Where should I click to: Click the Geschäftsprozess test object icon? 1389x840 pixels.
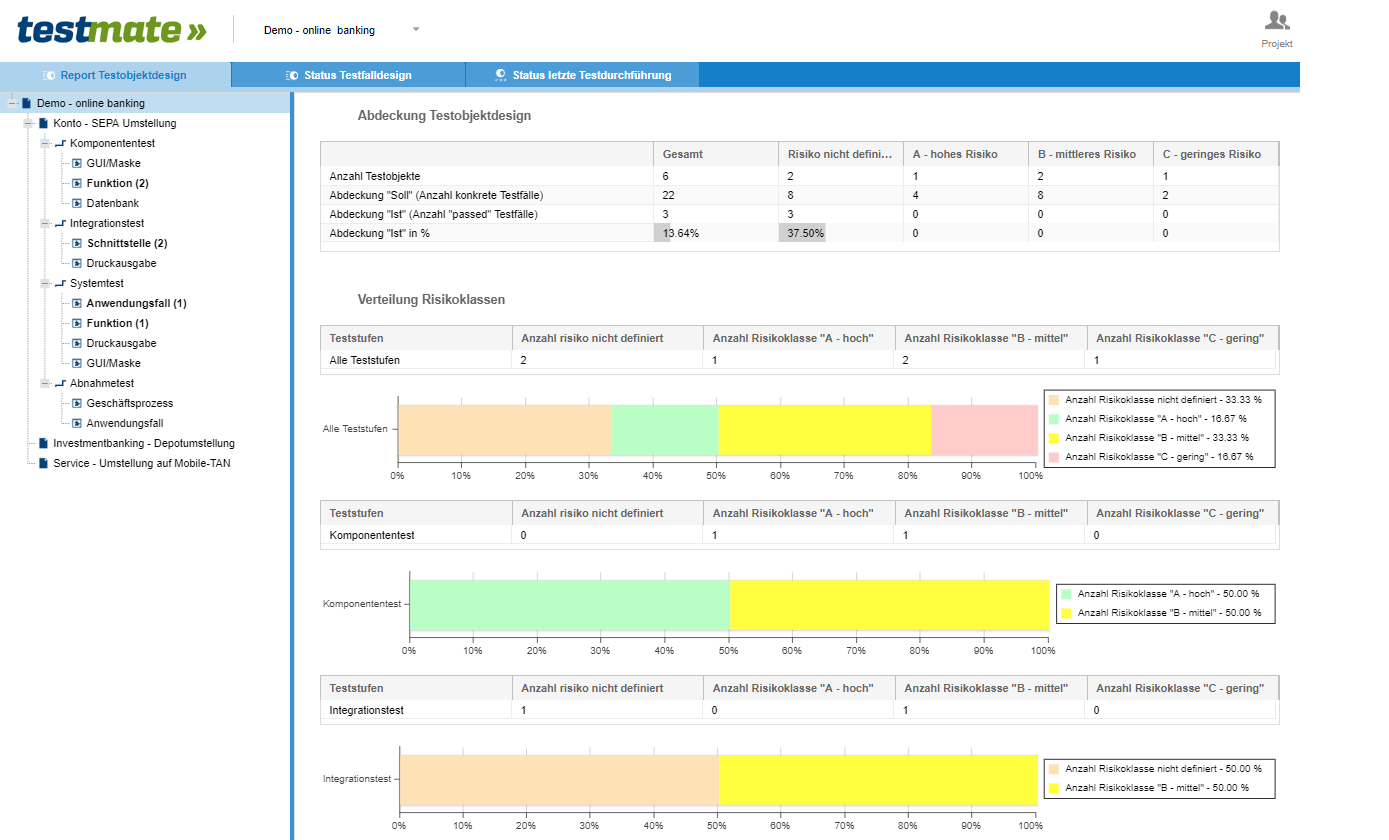(x=77, y=403)
